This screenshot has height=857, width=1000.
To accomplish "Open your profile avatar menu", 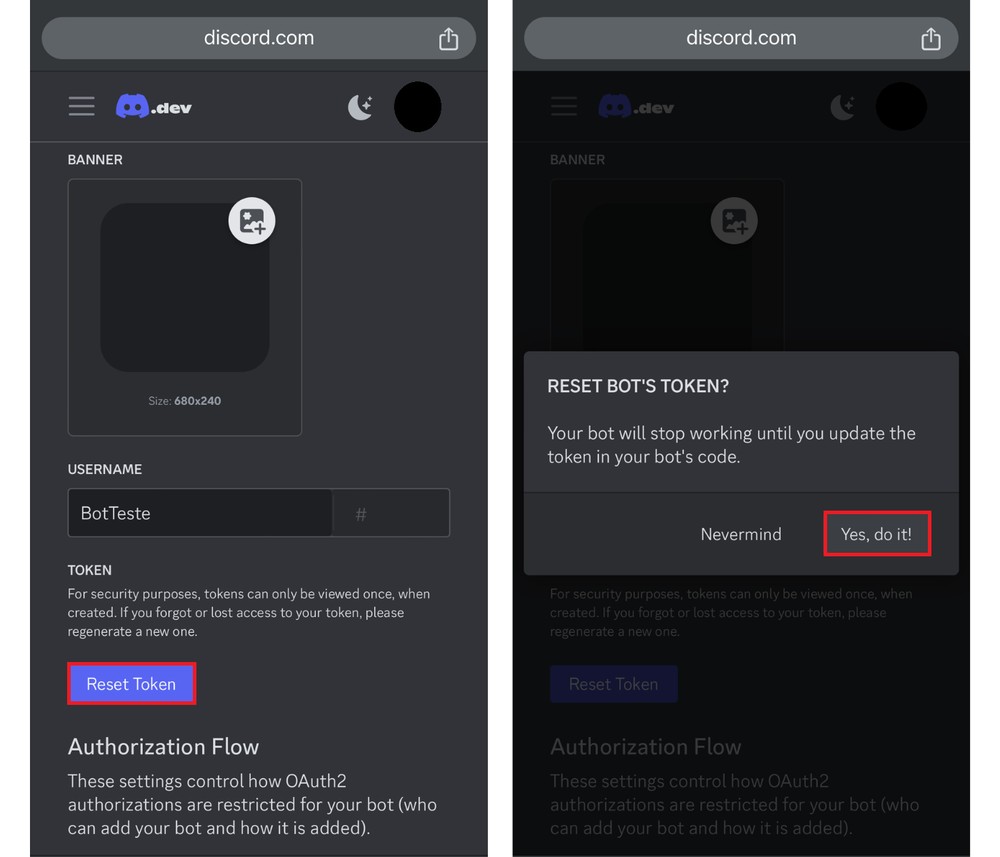I will click(x=418, y=107).
